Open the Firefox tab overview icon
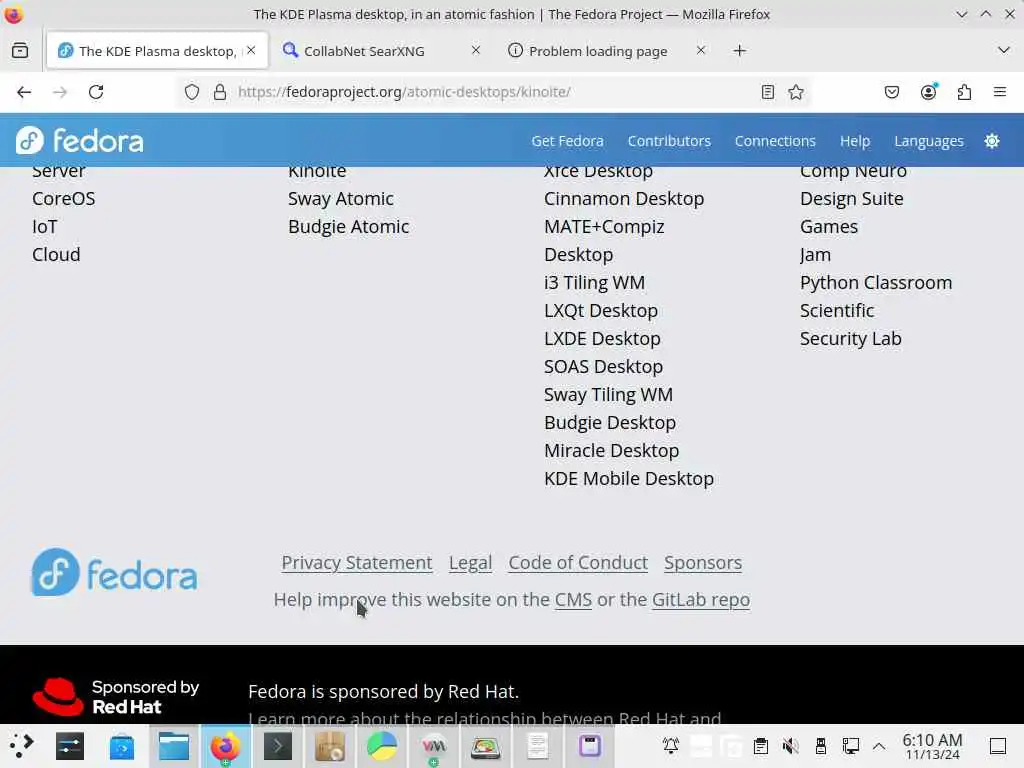The width and height of the screenshot is (1024, 768). click(x=20, y=50)
